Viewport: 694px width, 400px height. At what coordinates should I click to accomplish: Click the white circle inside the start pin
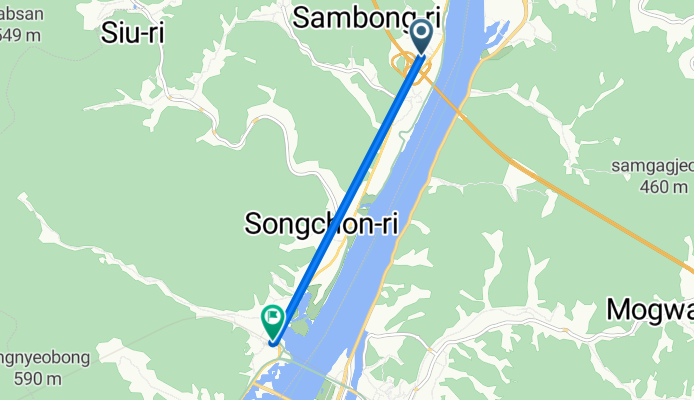(x=421, y=31)
